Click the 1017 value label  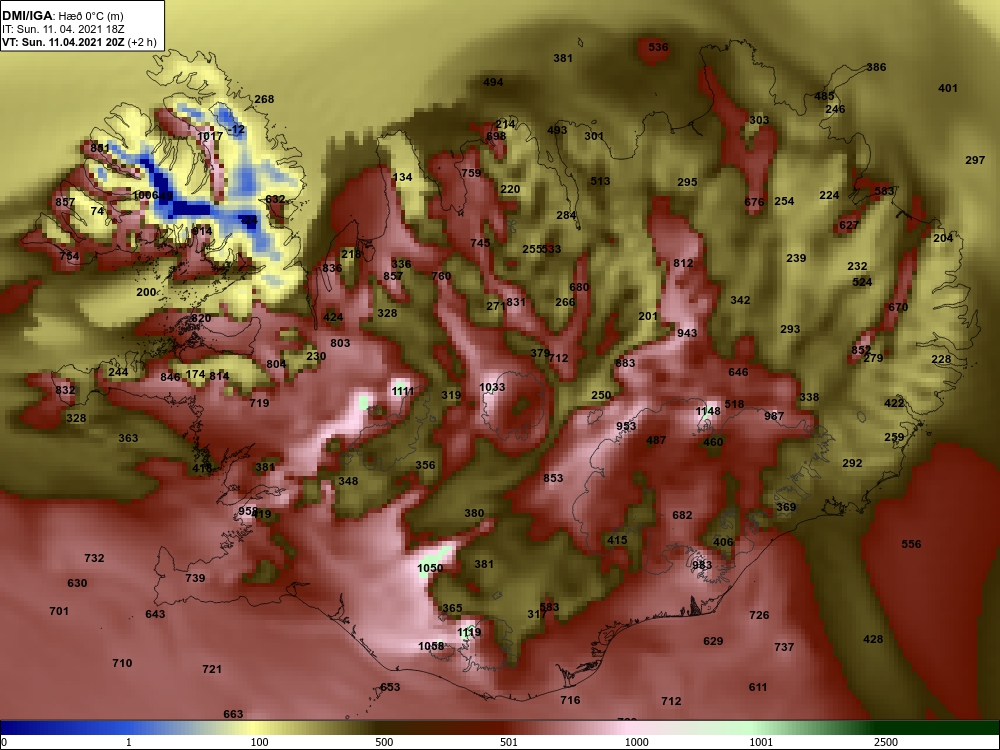[210, 136]
